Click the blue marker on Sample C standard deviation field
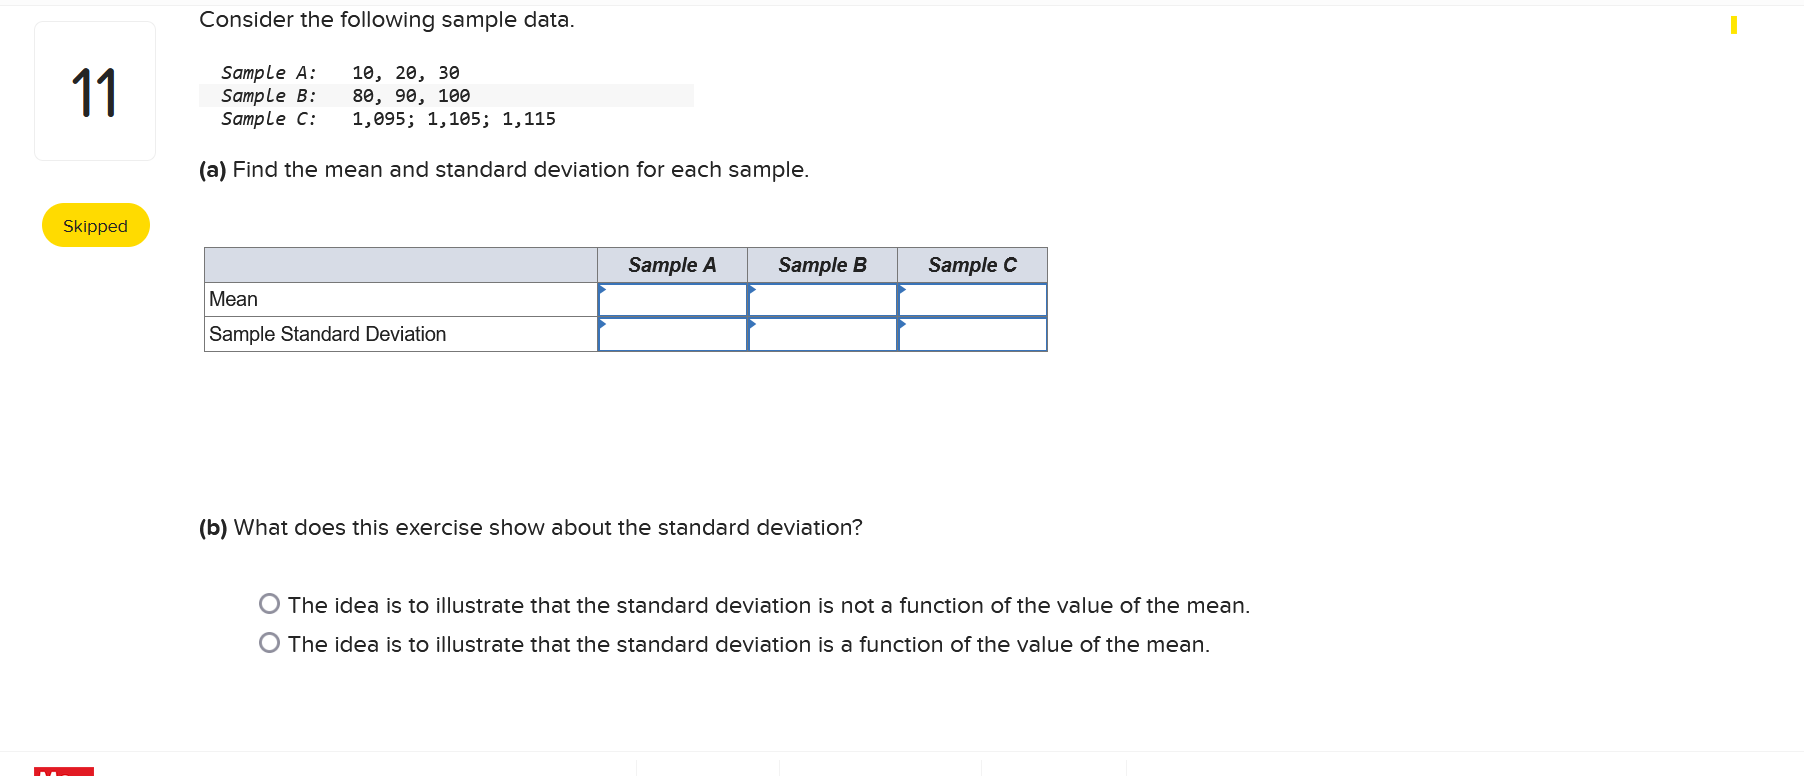 pyautogui.click(x=903, y=324)
